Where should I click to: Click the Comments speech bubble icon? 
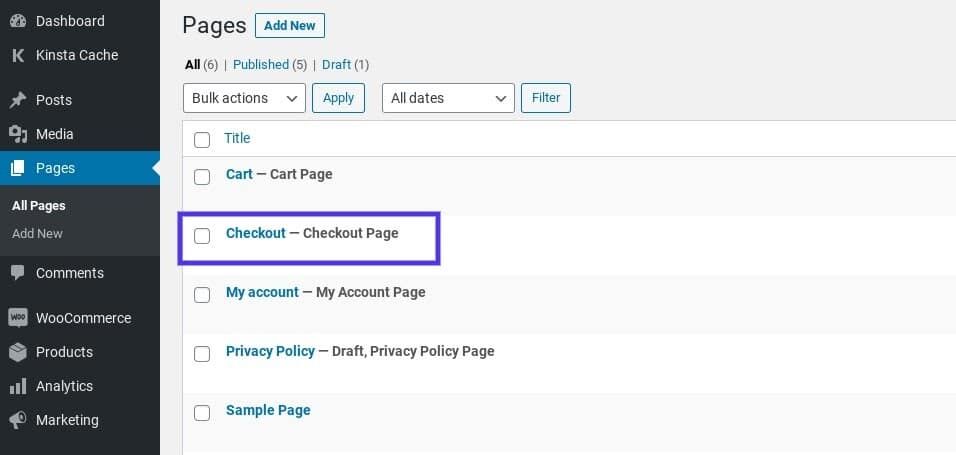pos(18,273)
